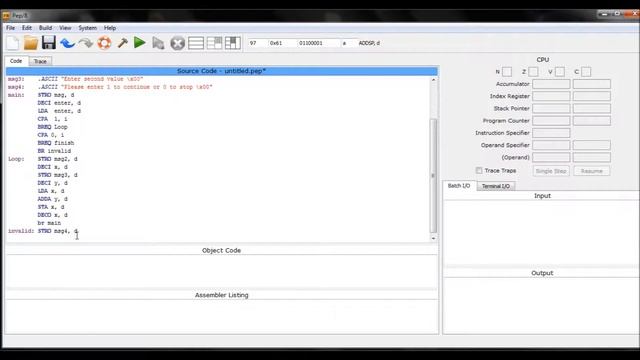640x360 pixels.
Task: Click the 'DECI enter, d' code line
Action: pos(59,103)
